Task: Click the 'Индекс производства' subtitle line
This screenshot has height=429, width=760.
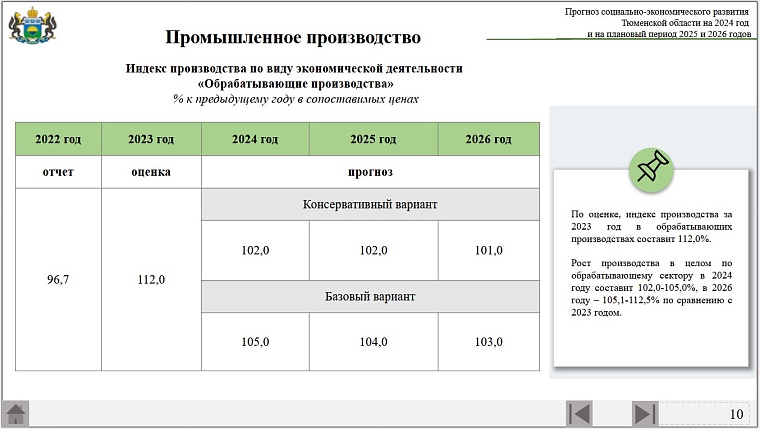Action: click(x=294, y=68)
